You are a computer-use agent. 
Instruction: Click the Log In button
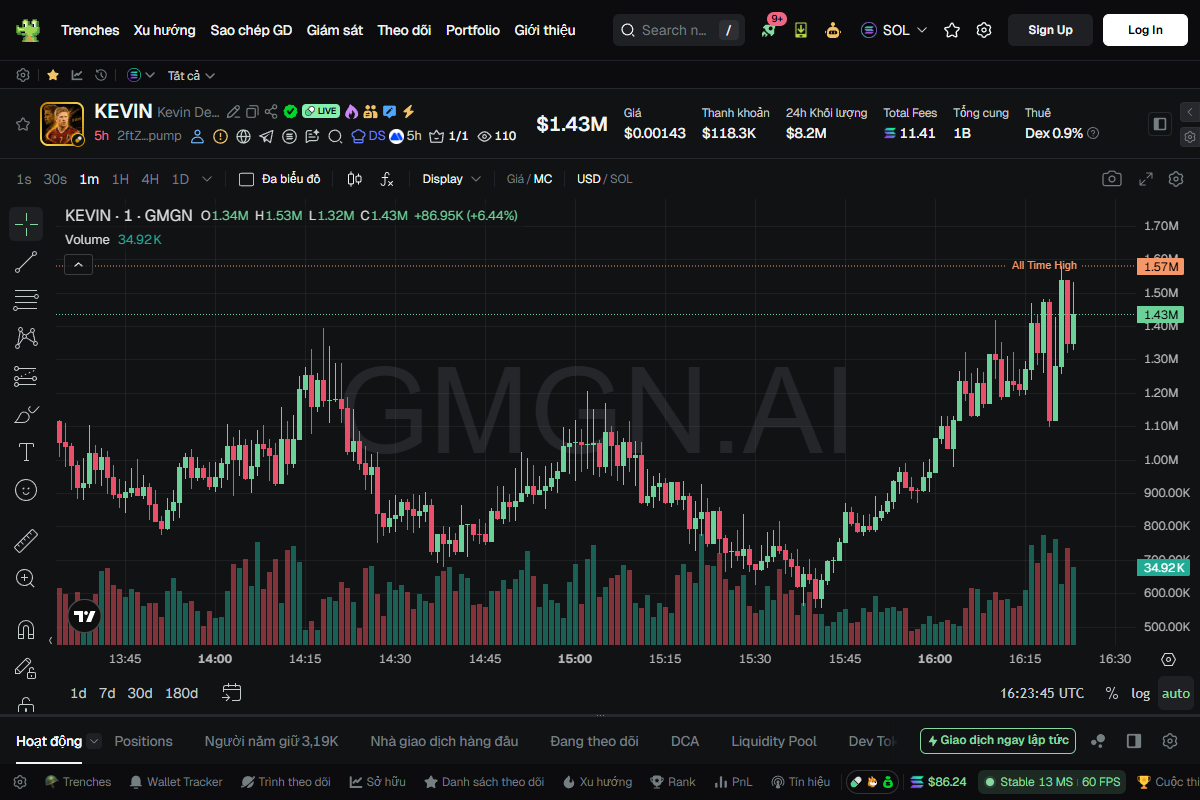pyautogui.click(x=1145, y=30)
